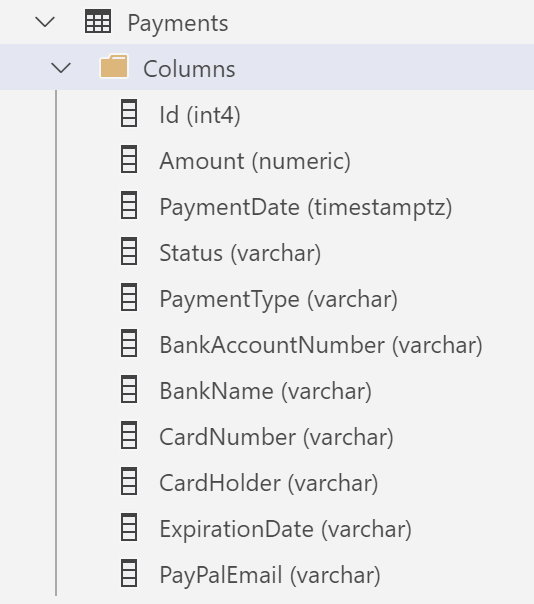
Task: Select the "ExpirationDate (varchar)" column
Action: (286, 529)
